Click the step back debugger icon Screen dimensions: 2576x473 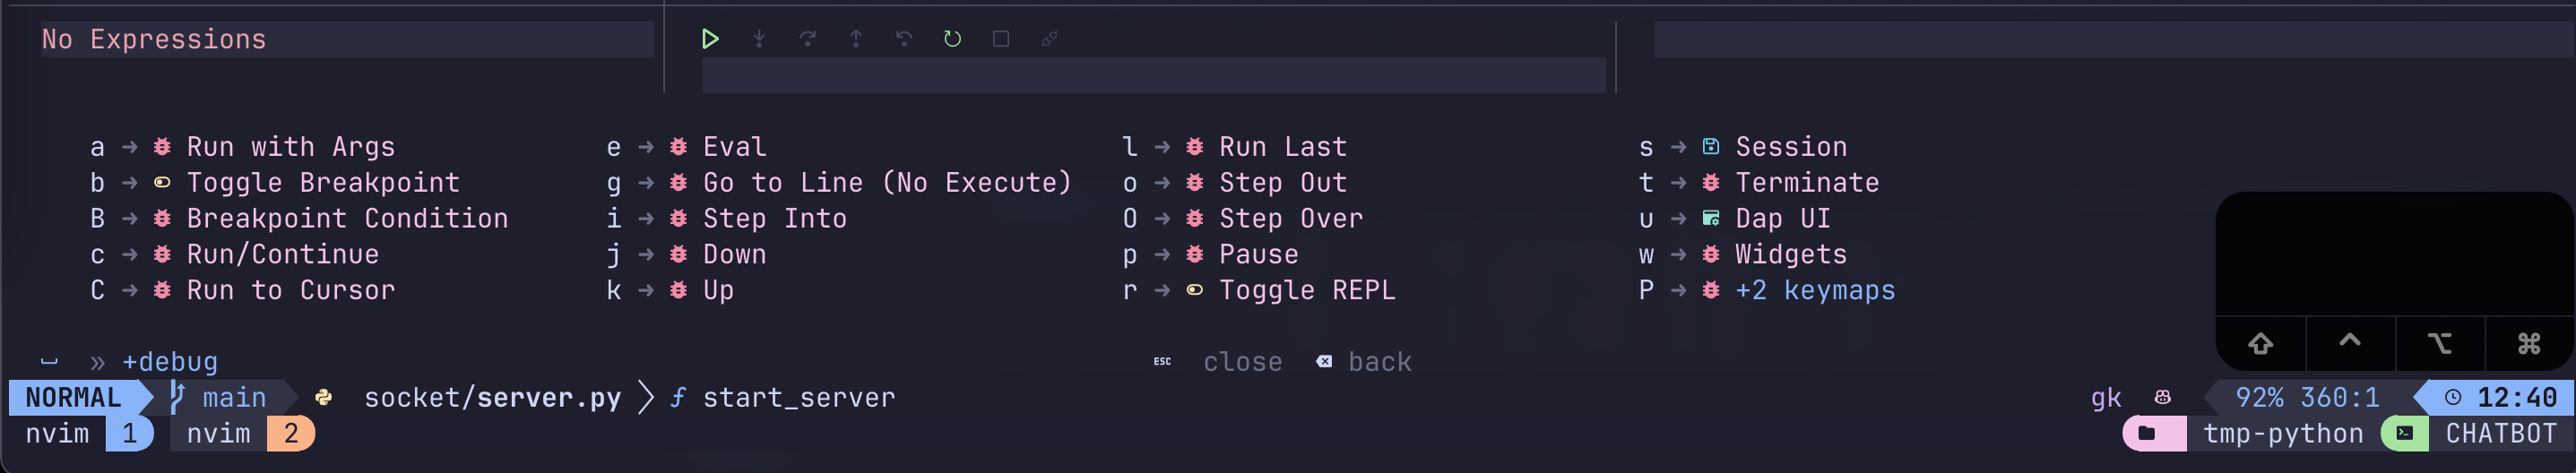click(x=904, y=39)
